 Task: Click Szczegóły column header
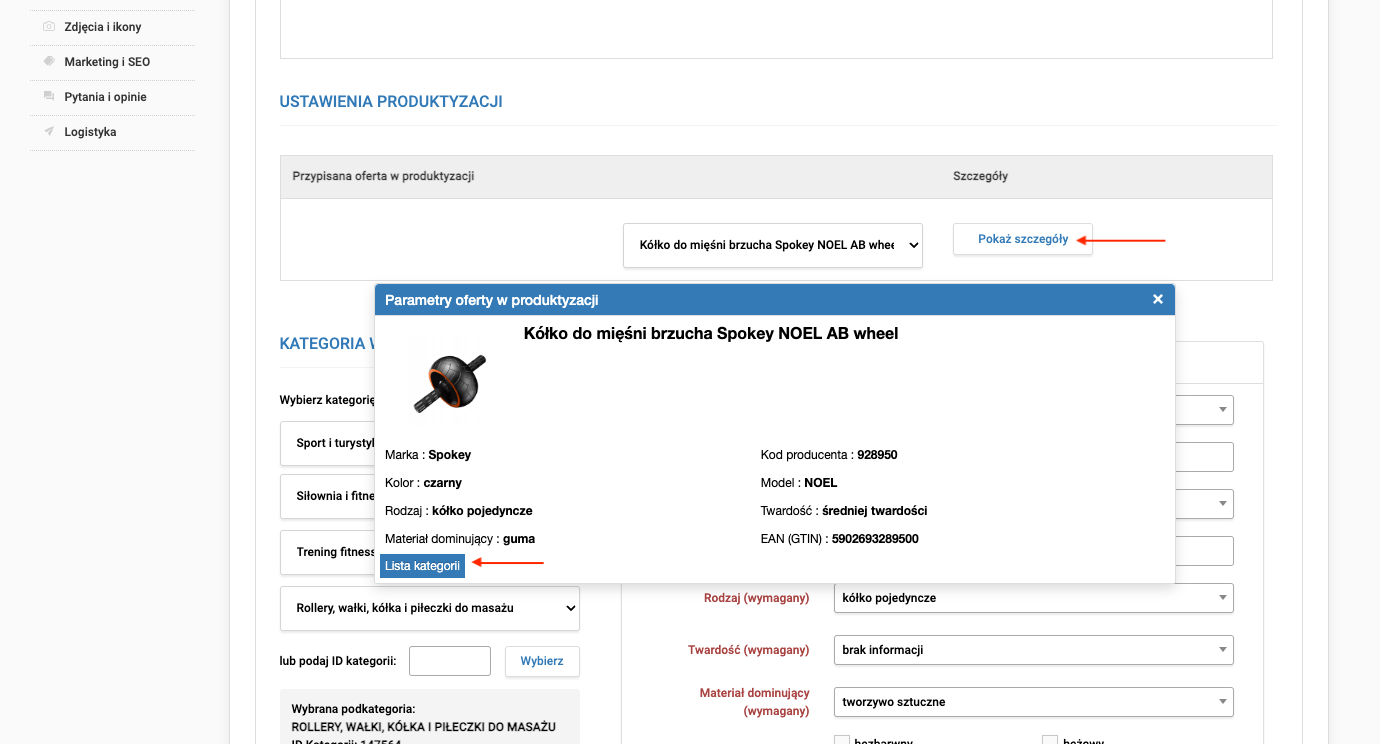(981, 176)
